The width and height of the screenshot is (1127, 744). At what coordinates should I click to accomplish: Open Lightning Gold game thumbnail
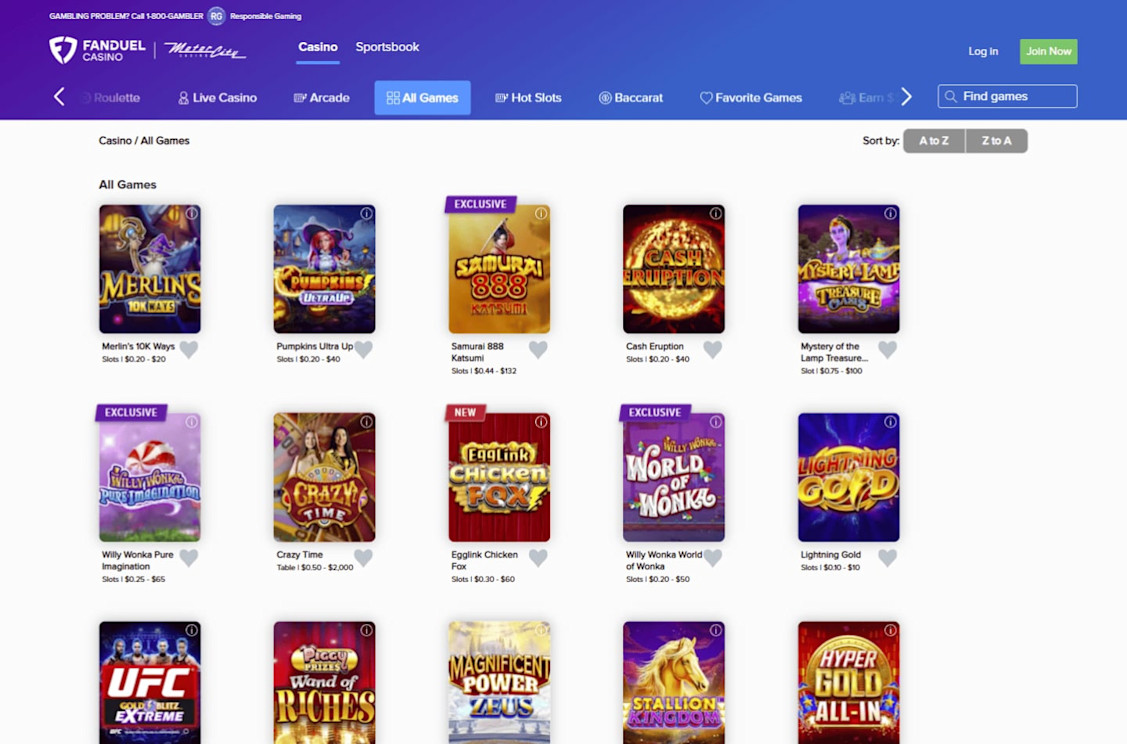pyautogui.click(x=848, y=477)
